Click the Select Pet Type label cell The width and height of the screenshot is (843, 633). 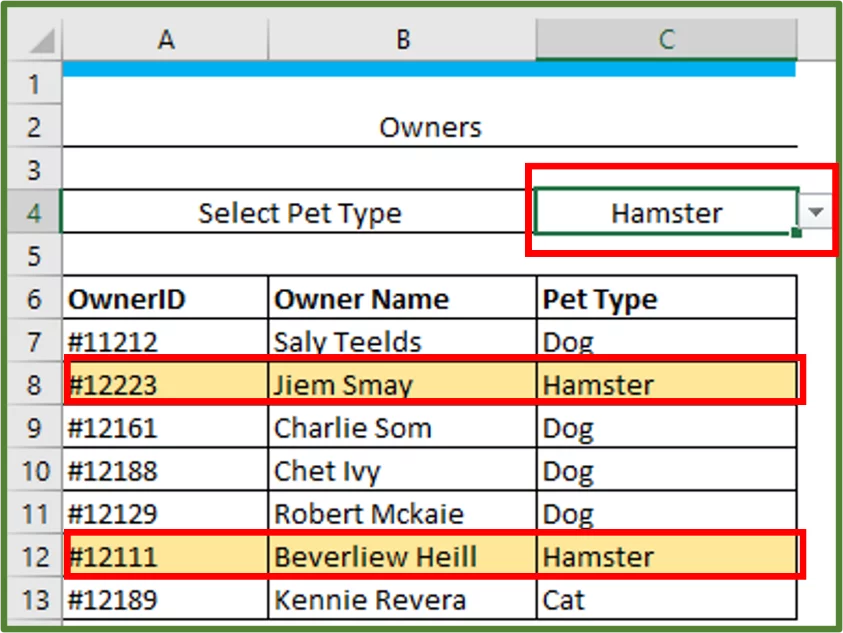pyautogui.click(x=299, y=212)
